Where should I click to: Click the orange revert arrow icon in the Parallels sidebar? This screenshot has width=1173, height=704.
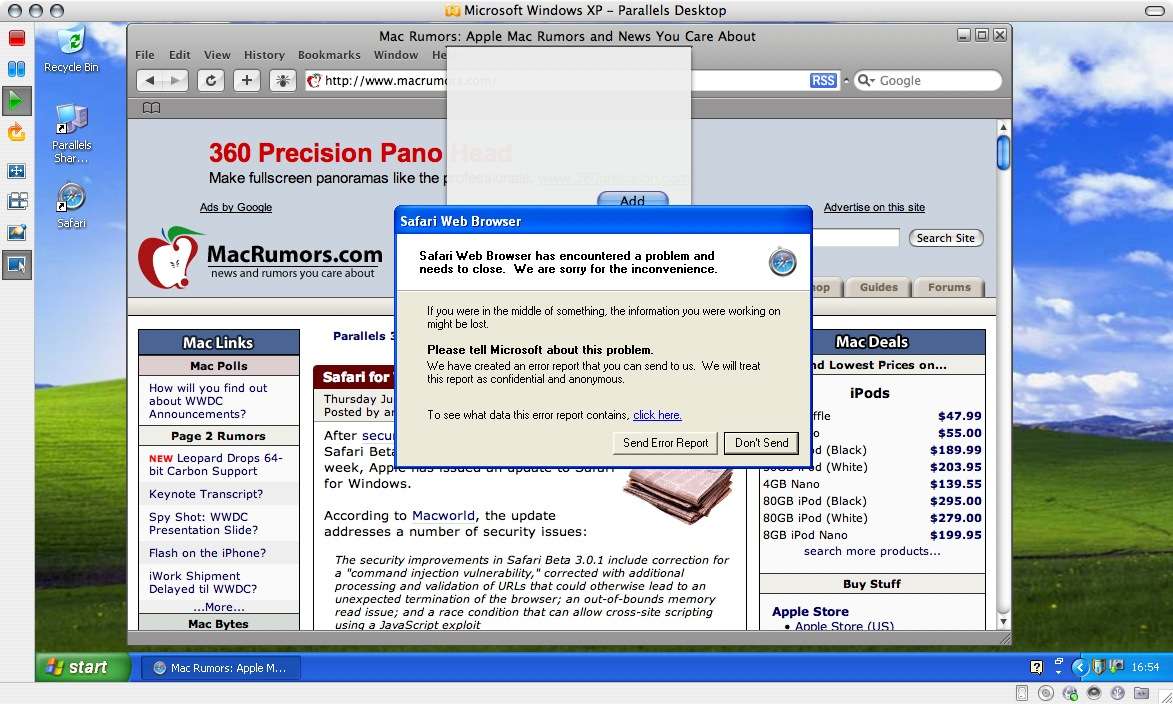point(16,133)
